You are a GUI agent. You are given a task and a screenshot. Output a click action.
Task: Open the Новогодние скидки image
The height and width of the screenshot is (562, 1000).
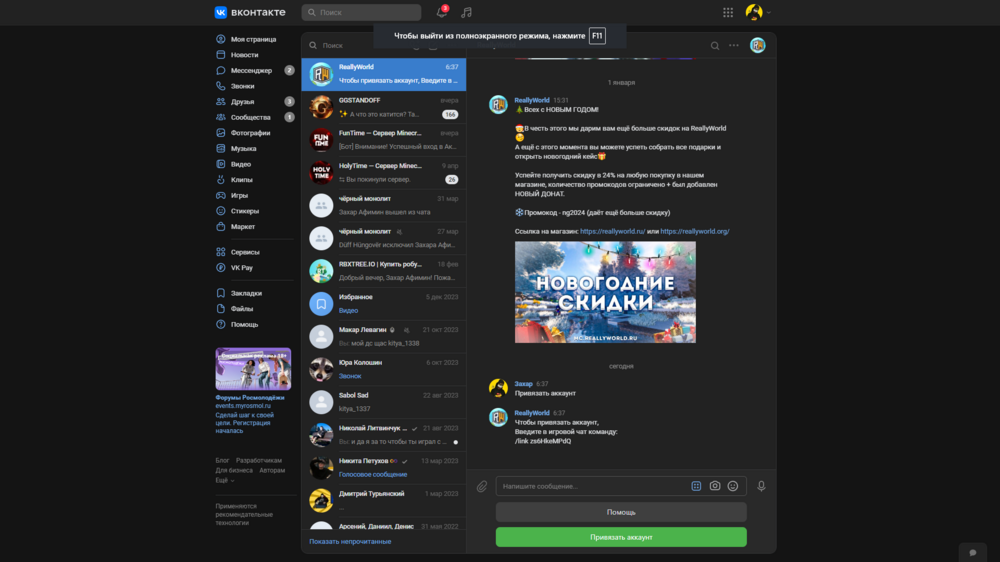[x=605, y=292]
